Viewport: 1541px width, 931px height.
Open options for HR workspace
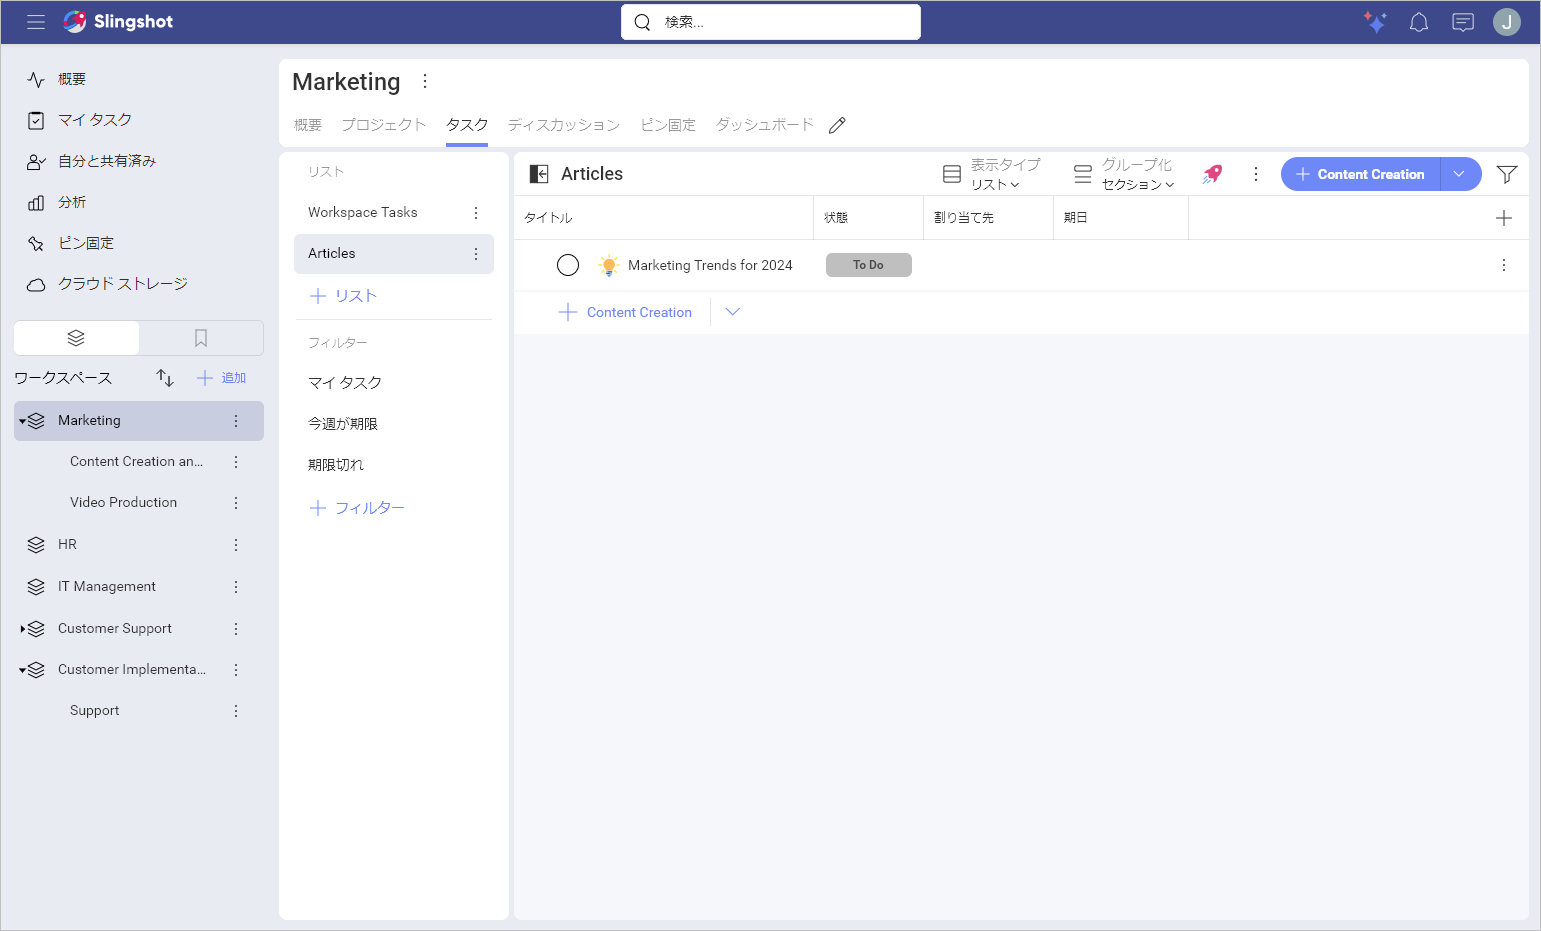click(236, 545)
